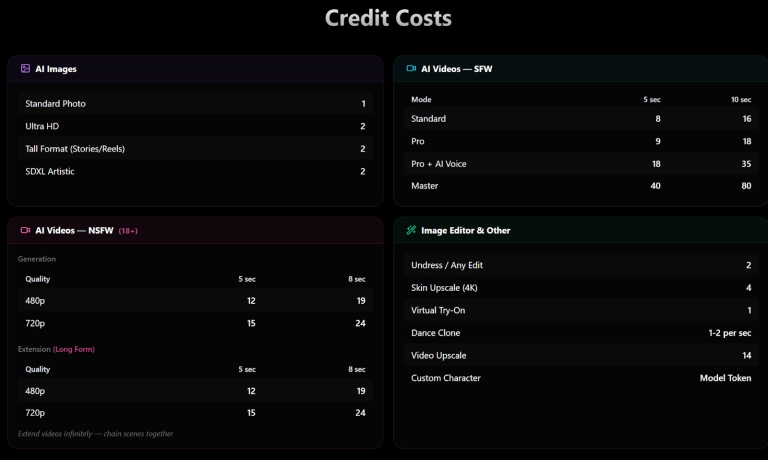This screenshot has height=460, width=768.
Task: Click the Image Editor & Other section title
Action: (x=466, y=231)
